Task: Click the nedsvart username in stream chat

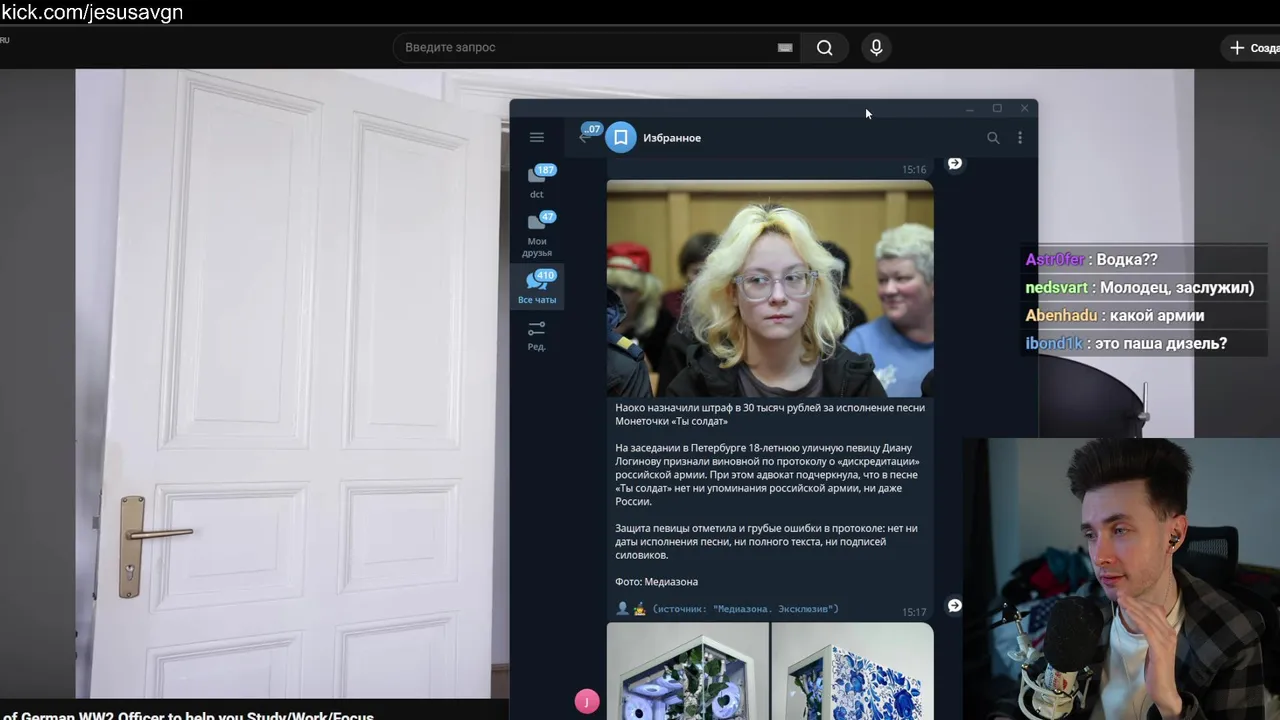Action: [1056, 288]
